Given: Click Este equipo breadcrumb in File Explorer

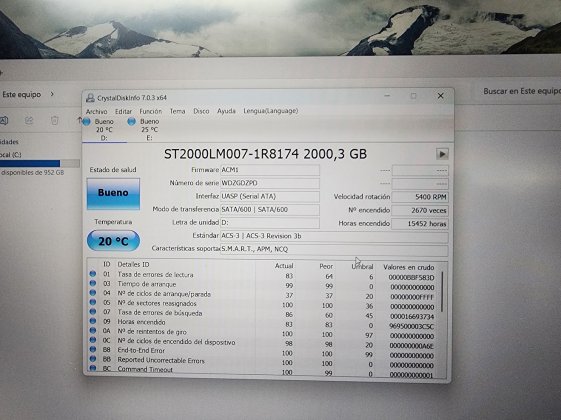Looking at the screenshot, I should [21, 94].
